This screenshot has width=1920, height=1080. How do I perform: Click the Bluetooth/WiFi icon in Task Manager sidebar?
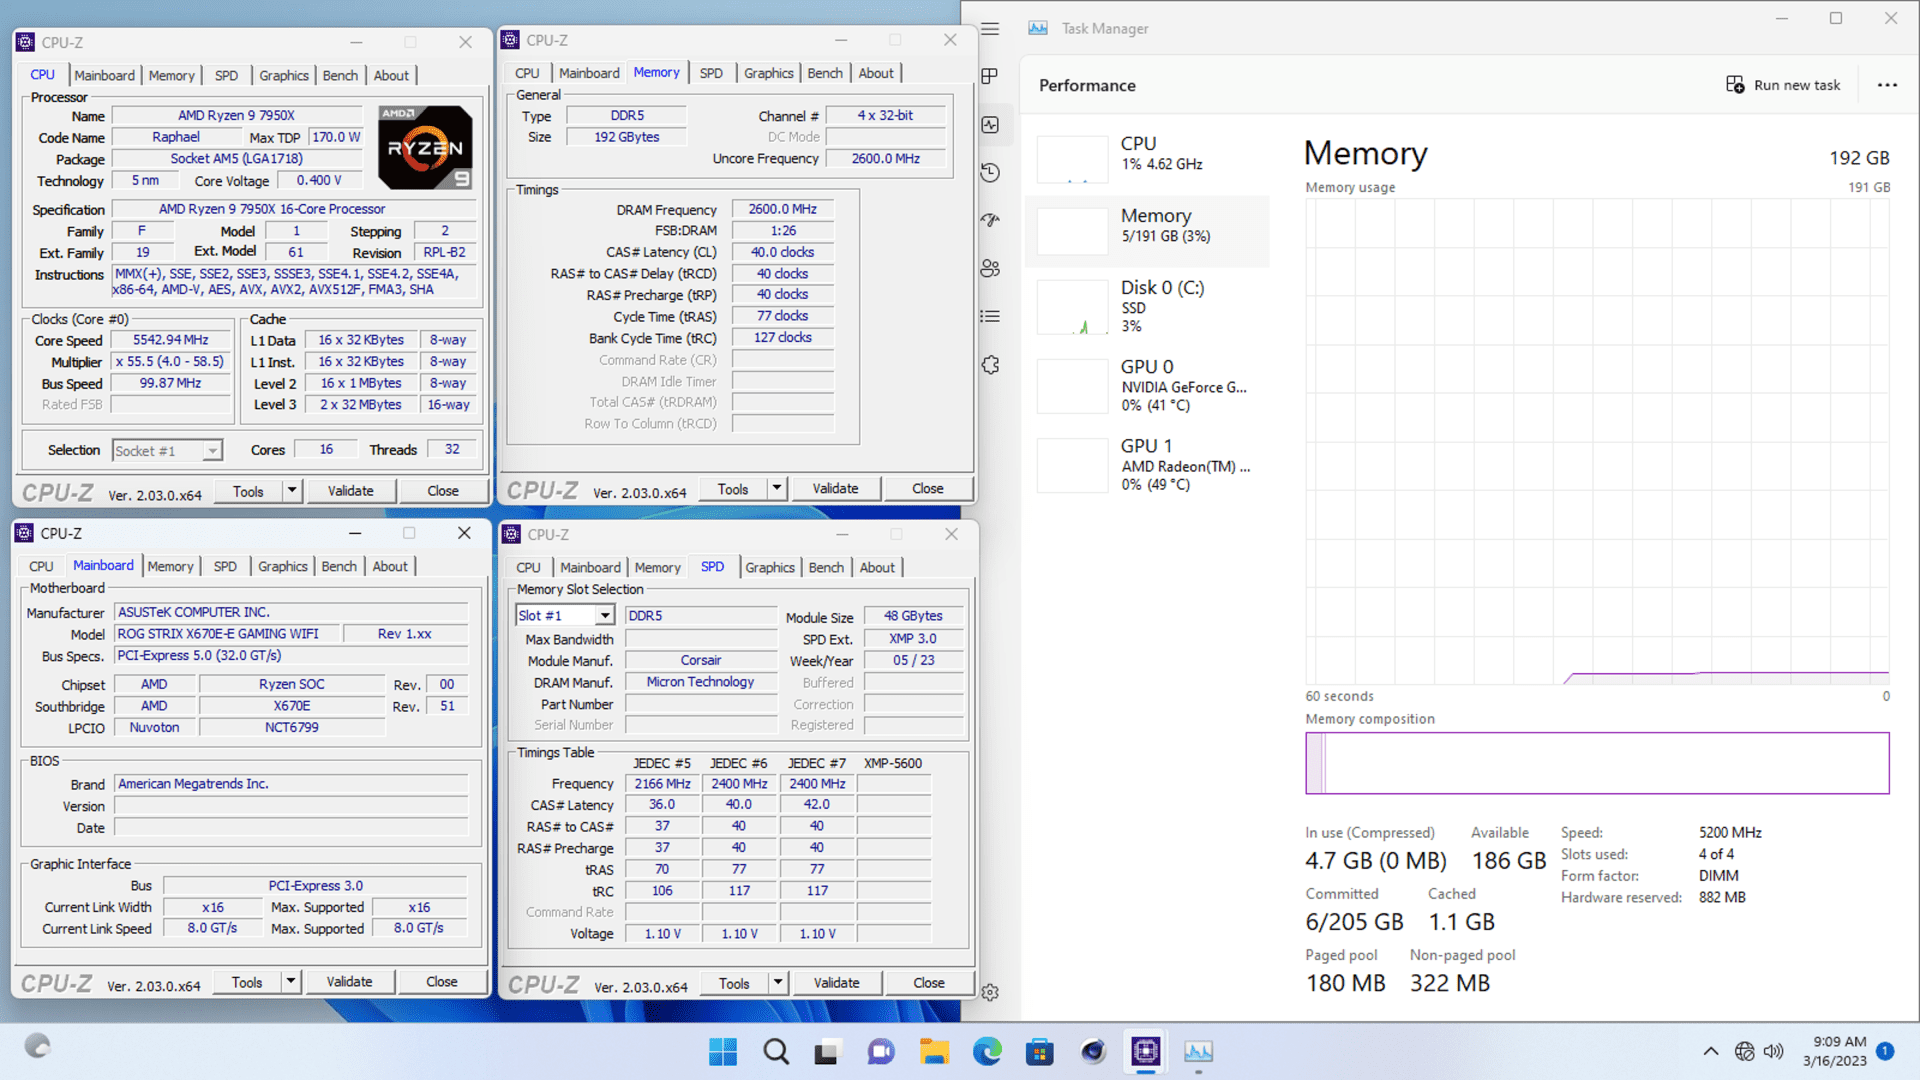(998, 224)
